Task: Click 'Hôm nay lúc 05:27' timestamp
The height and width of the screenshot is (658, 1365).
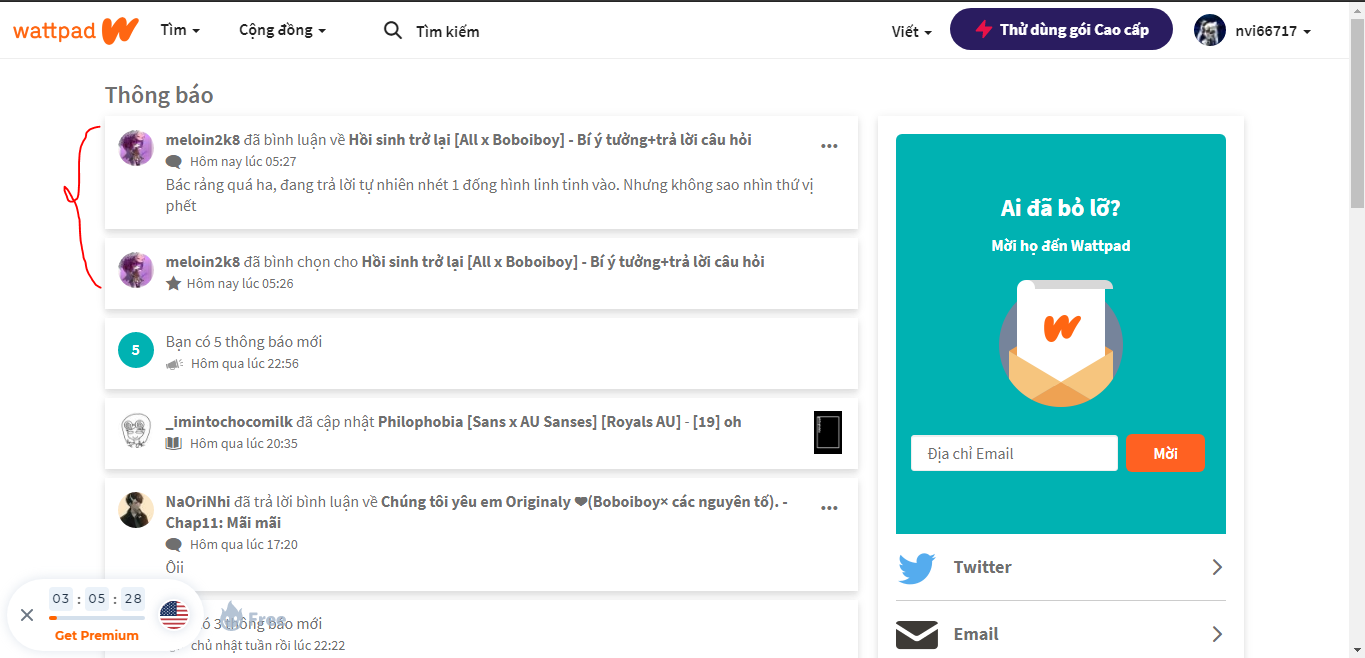Action: pyautogui.click(x=243, y=161)
